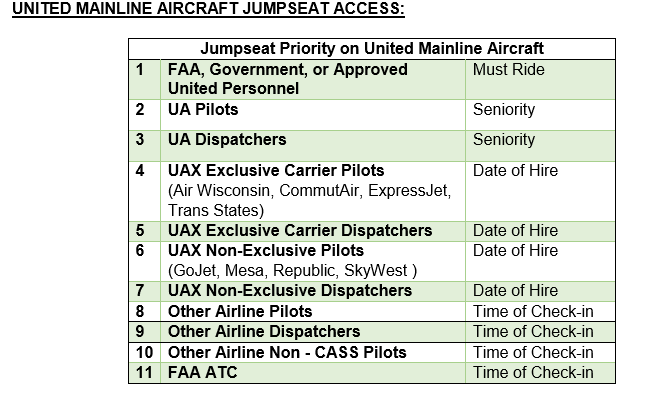Click the 'UA Pilots' row label
The image size is (672, 395).
pos(203,110)
